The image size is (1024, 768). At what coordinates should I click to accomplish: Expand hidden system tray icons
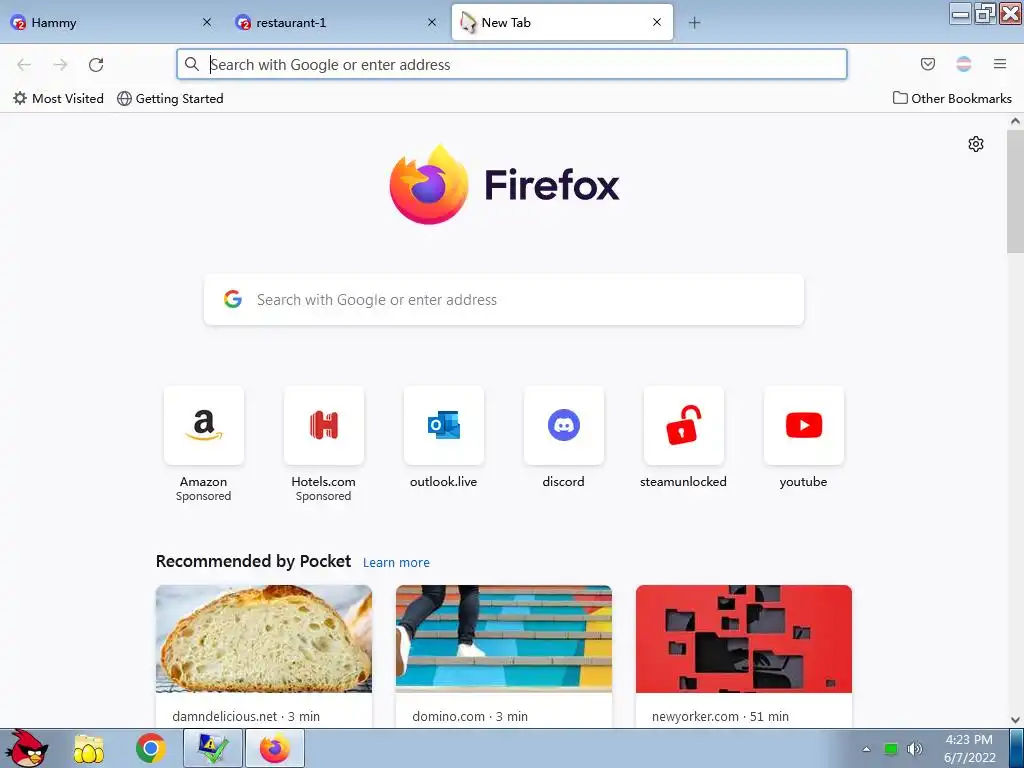click(x=867, y=749)
